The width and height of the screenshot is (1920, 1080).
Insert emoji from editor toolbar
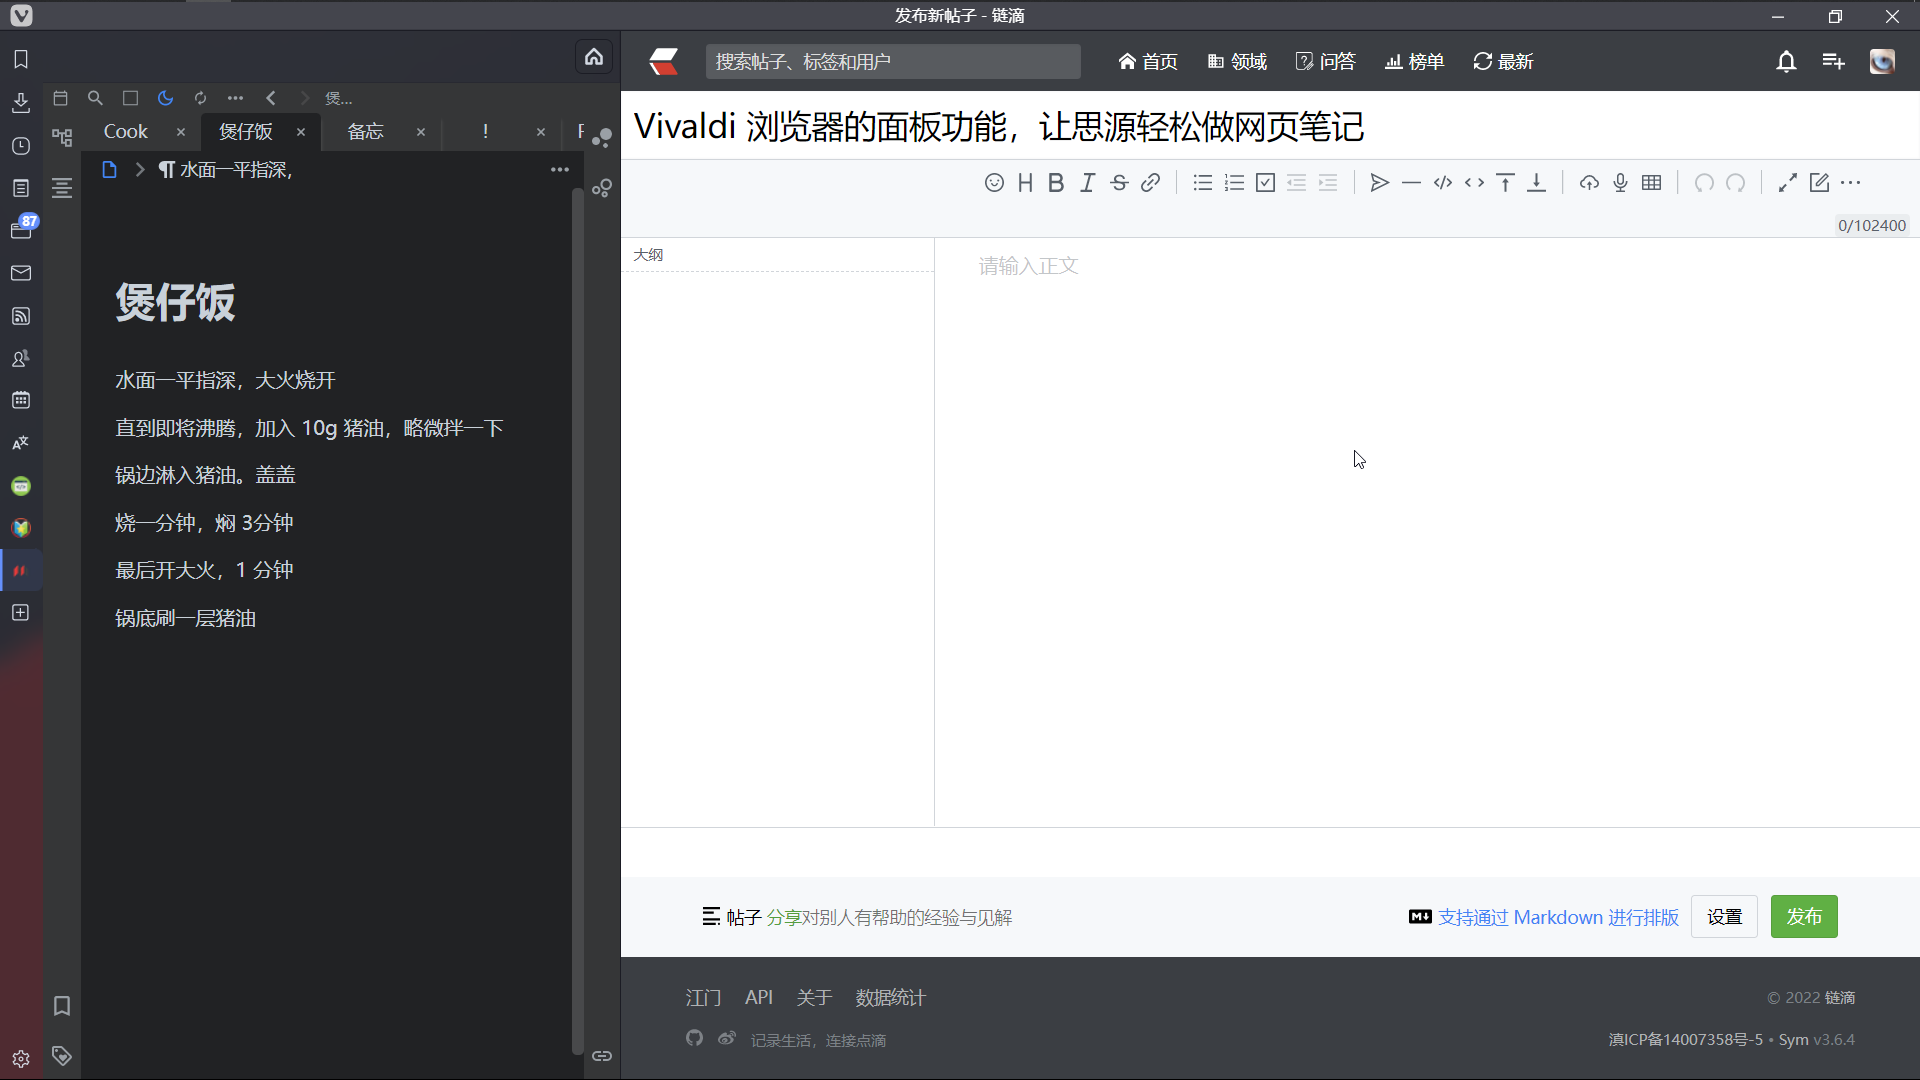point(994,183)
